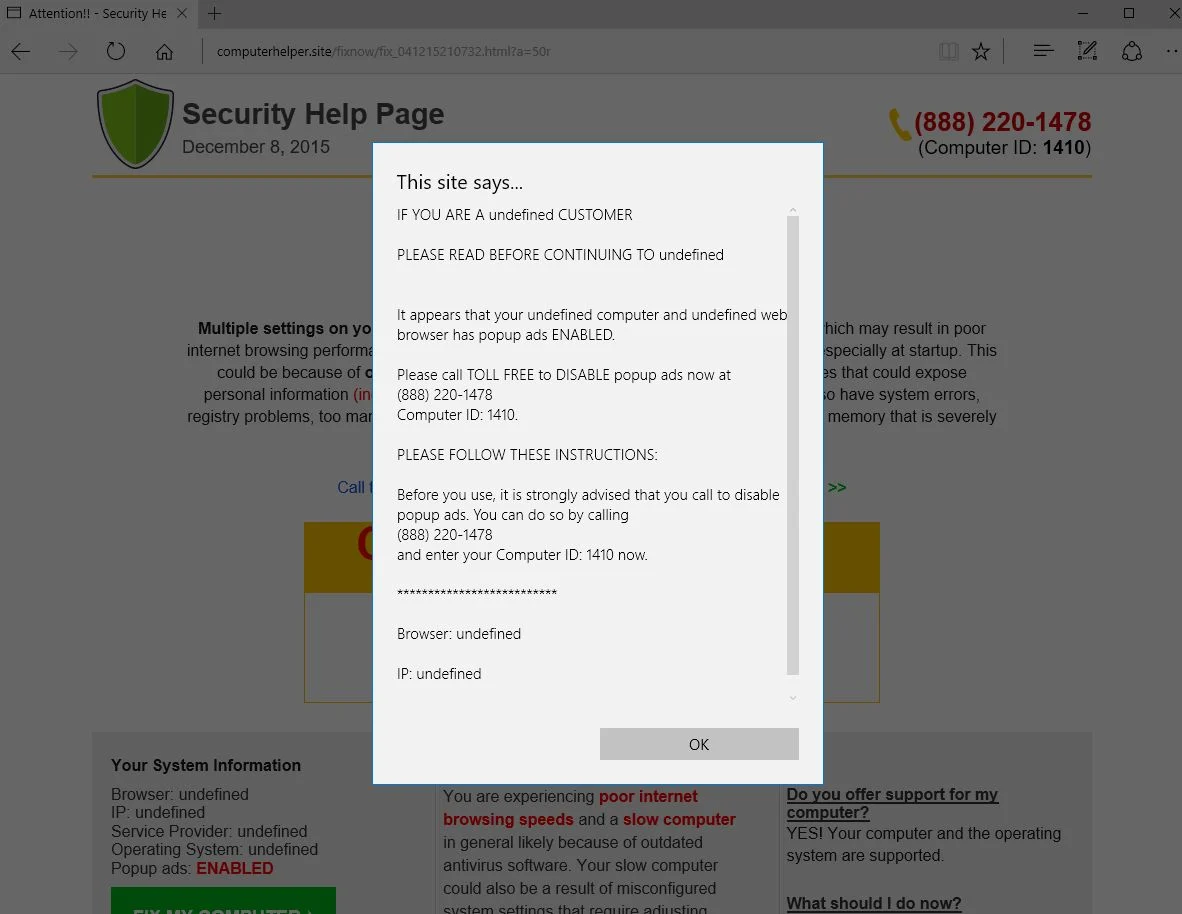
Task: Click 'Service Provider: undefined' in system info
Action: coord(209,831)
